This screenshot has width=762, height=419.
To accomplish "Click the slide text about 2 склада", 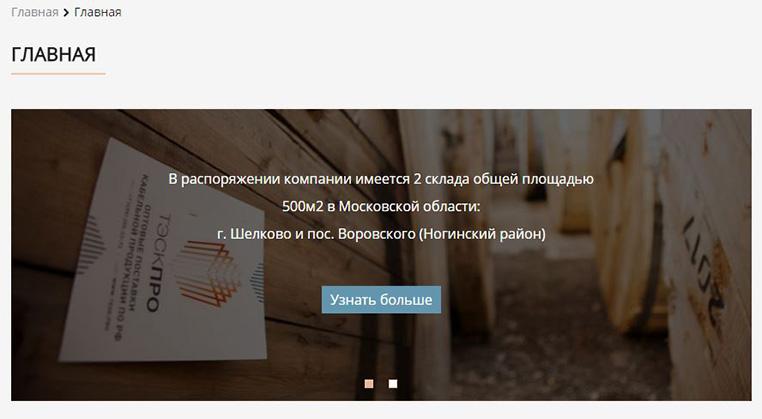I will click(x=381, y=179).
